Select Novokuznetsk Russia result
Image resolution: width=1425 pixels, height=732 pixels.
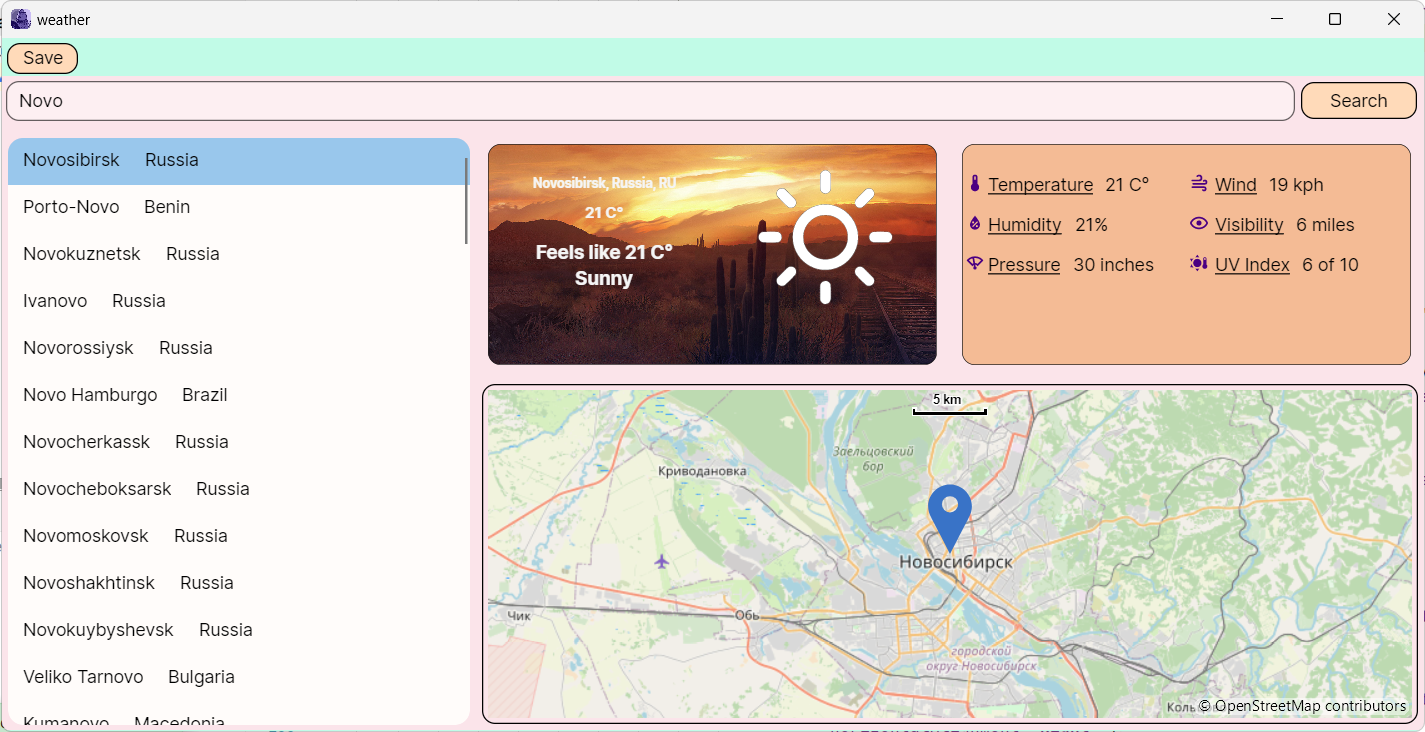tap(238, 254)
